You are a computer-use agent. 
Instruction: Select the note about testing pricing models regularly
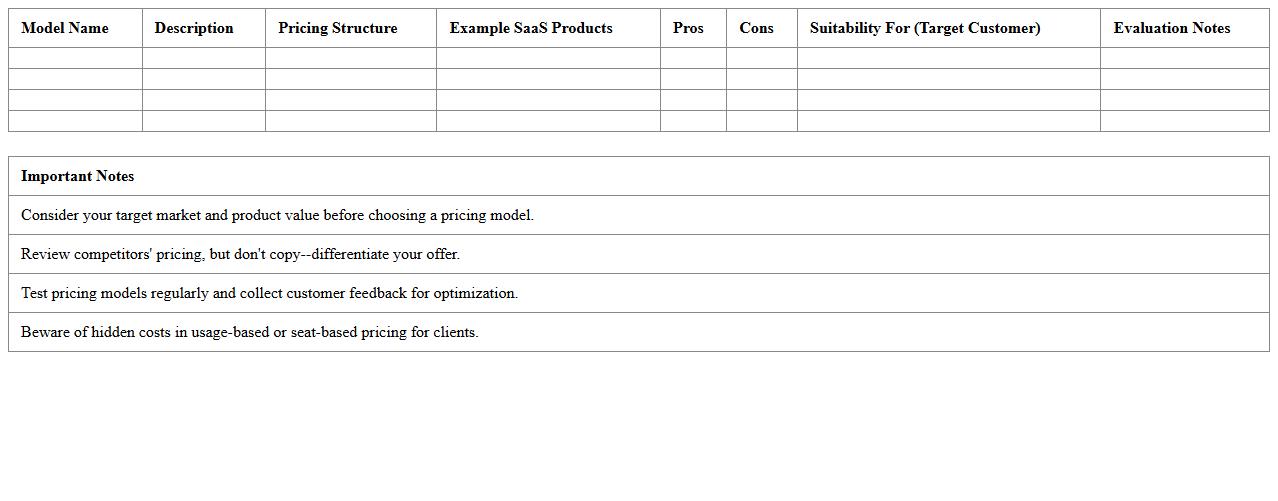click(x=269, y=293)
